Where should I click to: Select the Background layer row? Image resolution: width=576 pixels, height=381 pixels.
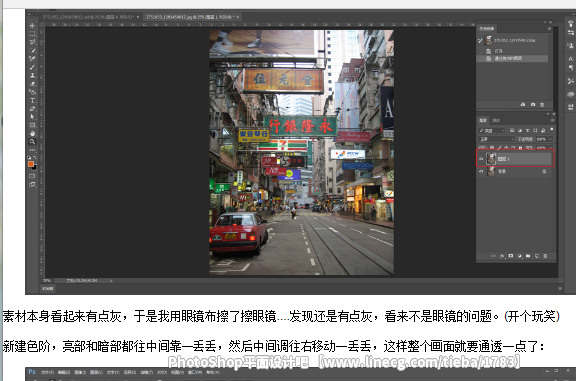pos(515,172)
